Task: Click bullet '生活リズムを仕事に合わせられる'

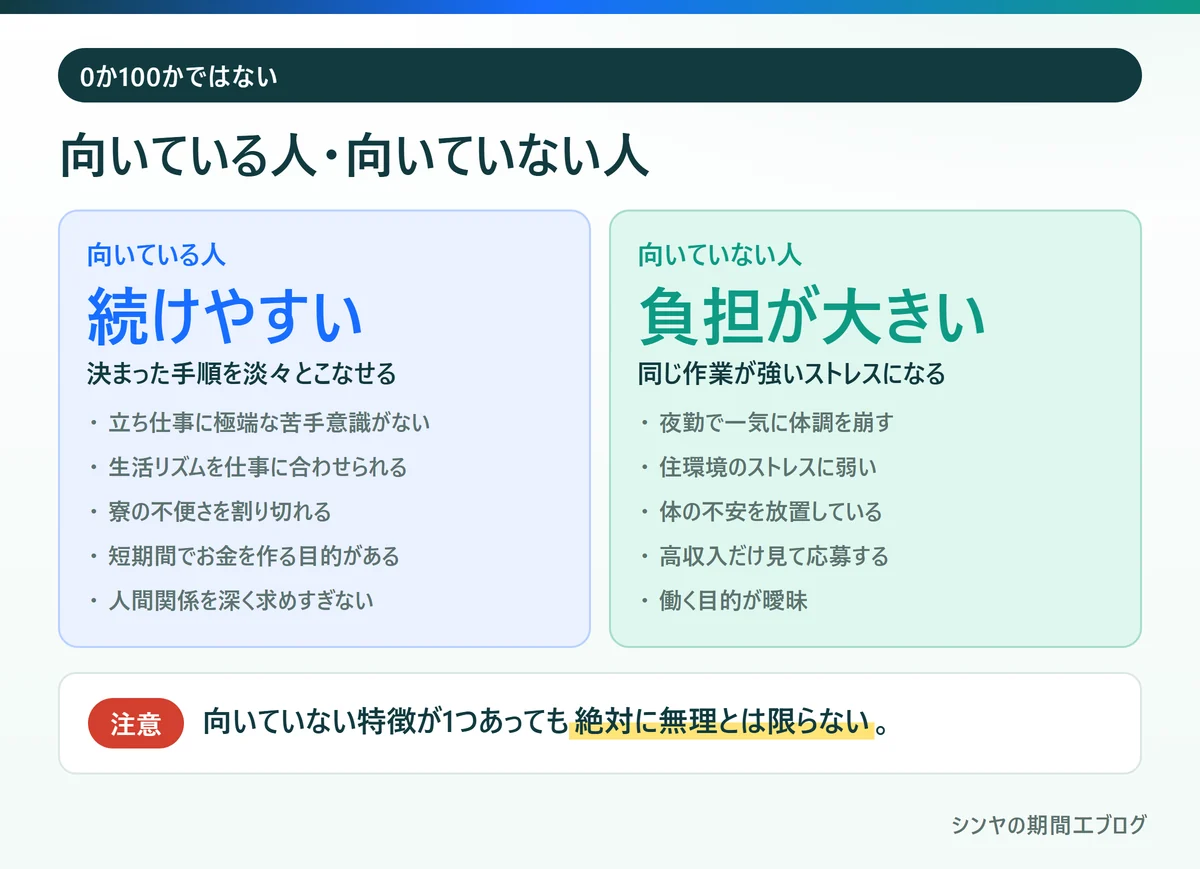Action: pos(258,467)
